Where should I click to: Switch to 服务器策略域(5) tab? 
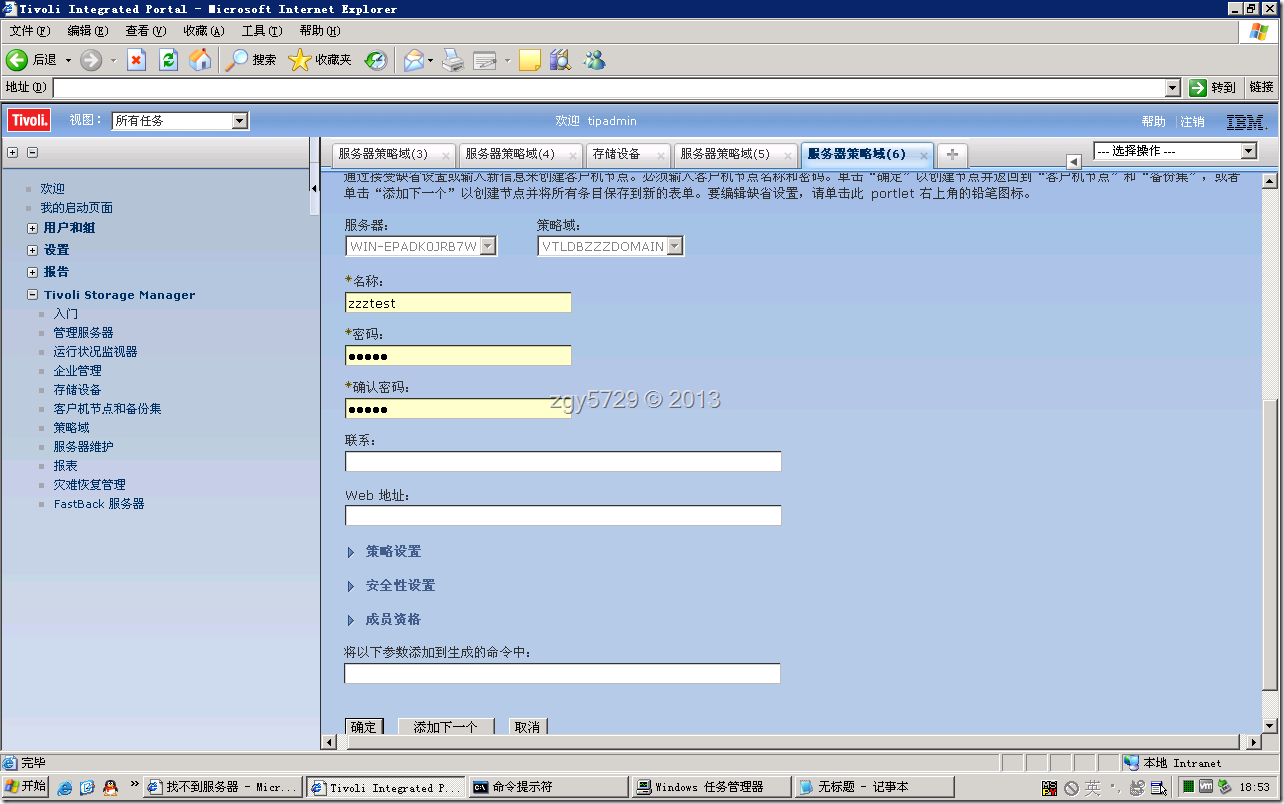click(725, 154)
